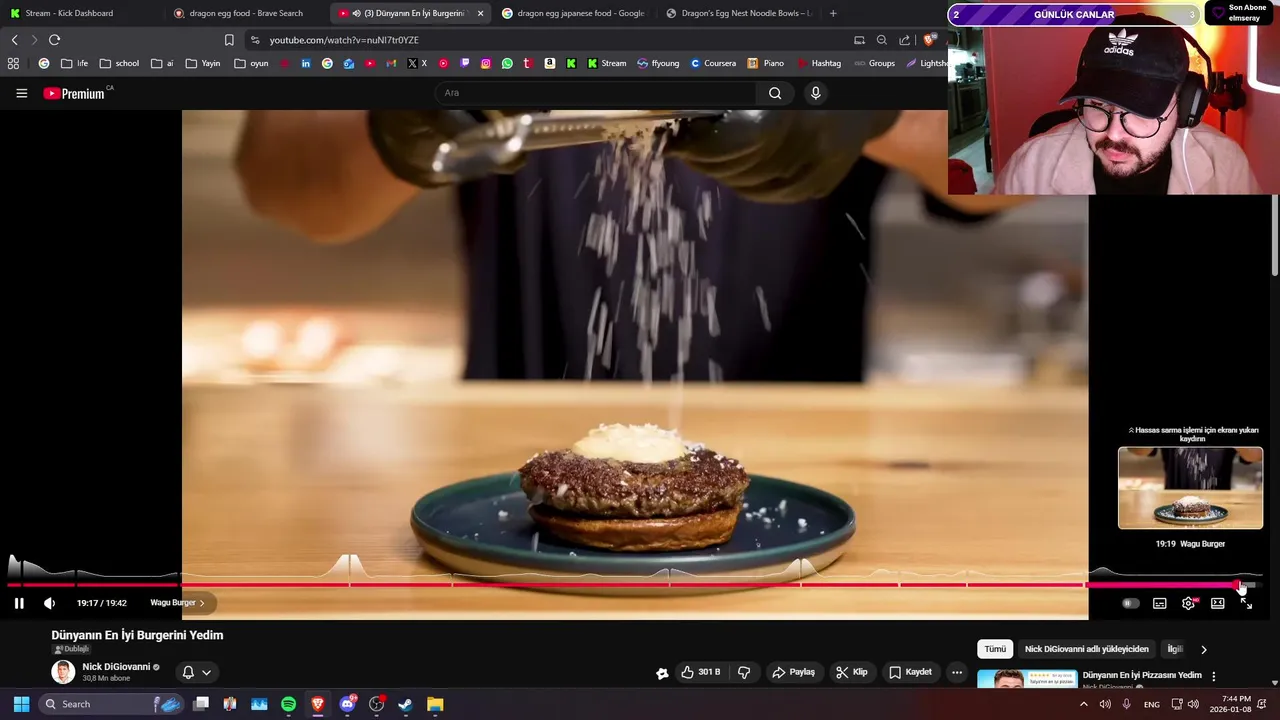Exit full screen with the arrows icon
This screenshot has width=1280, height=720.
(1246, 603)
